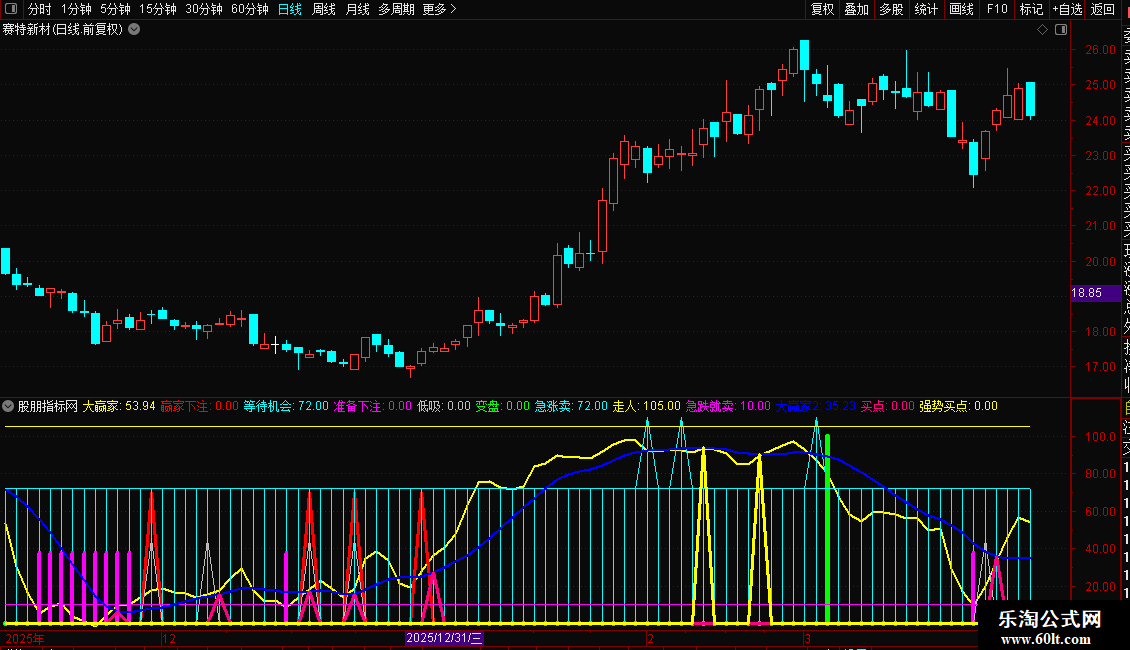
Task: Expand the 股朋指标网 indicator dropdown
Action: [9, 407]
